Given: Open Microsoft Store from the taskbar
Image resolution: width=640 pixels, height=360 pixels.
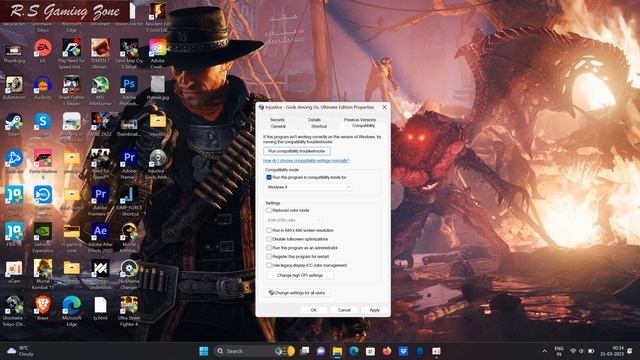Looking at the screenshot, I should coord(370,351).
